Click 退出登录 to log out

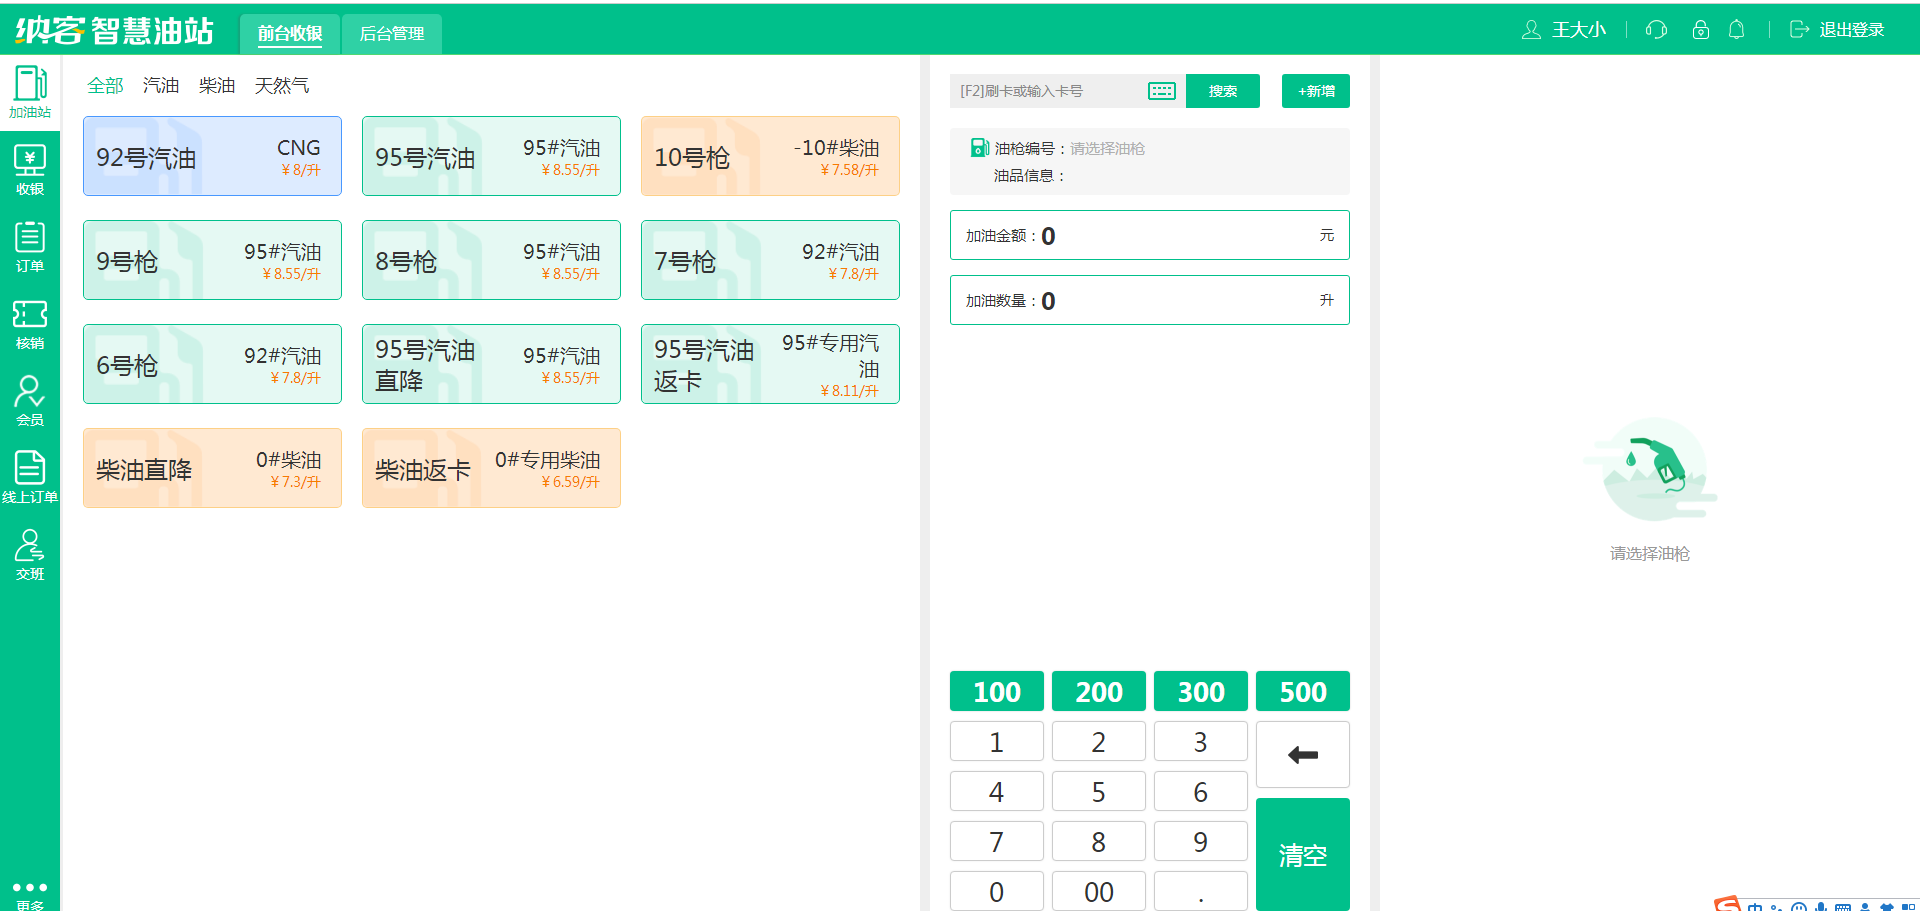[x=1837, y=30]
